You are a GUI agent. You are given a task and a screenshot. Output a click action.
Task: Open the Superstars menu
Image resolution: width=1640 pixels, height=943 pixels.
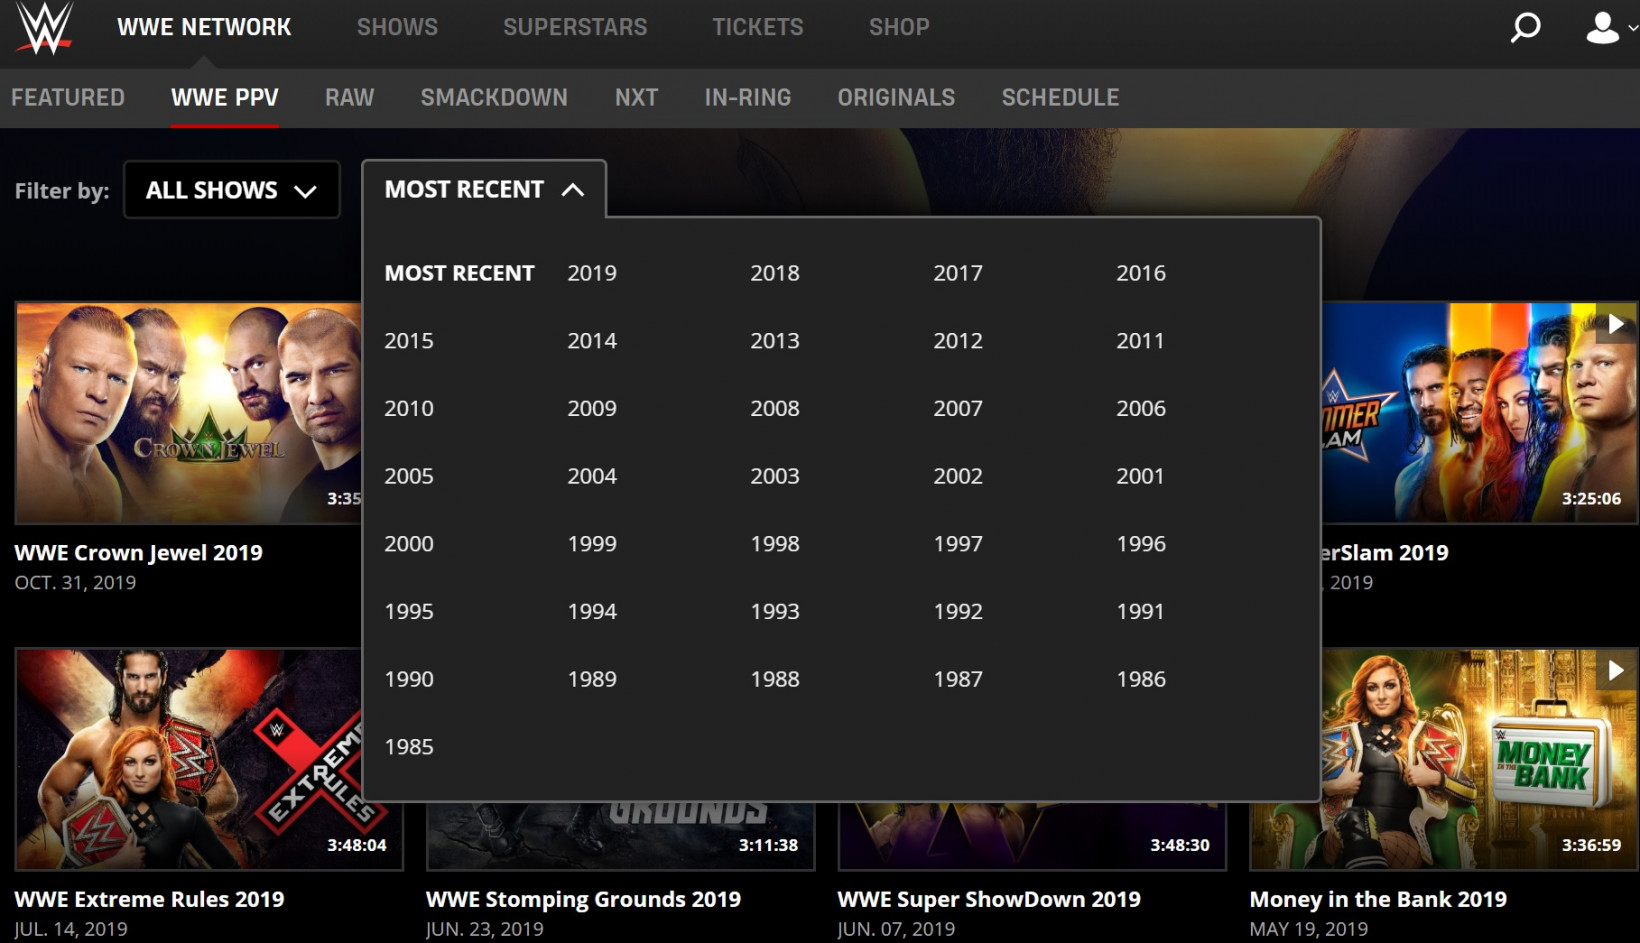(x=575, y=27)
